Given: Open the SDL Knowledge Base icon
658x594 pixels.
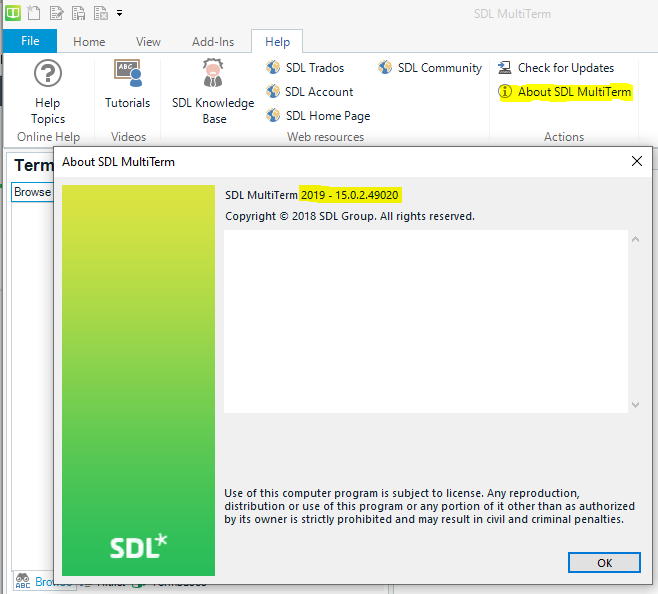Looking at the screenshot, I should pos(213,73).
